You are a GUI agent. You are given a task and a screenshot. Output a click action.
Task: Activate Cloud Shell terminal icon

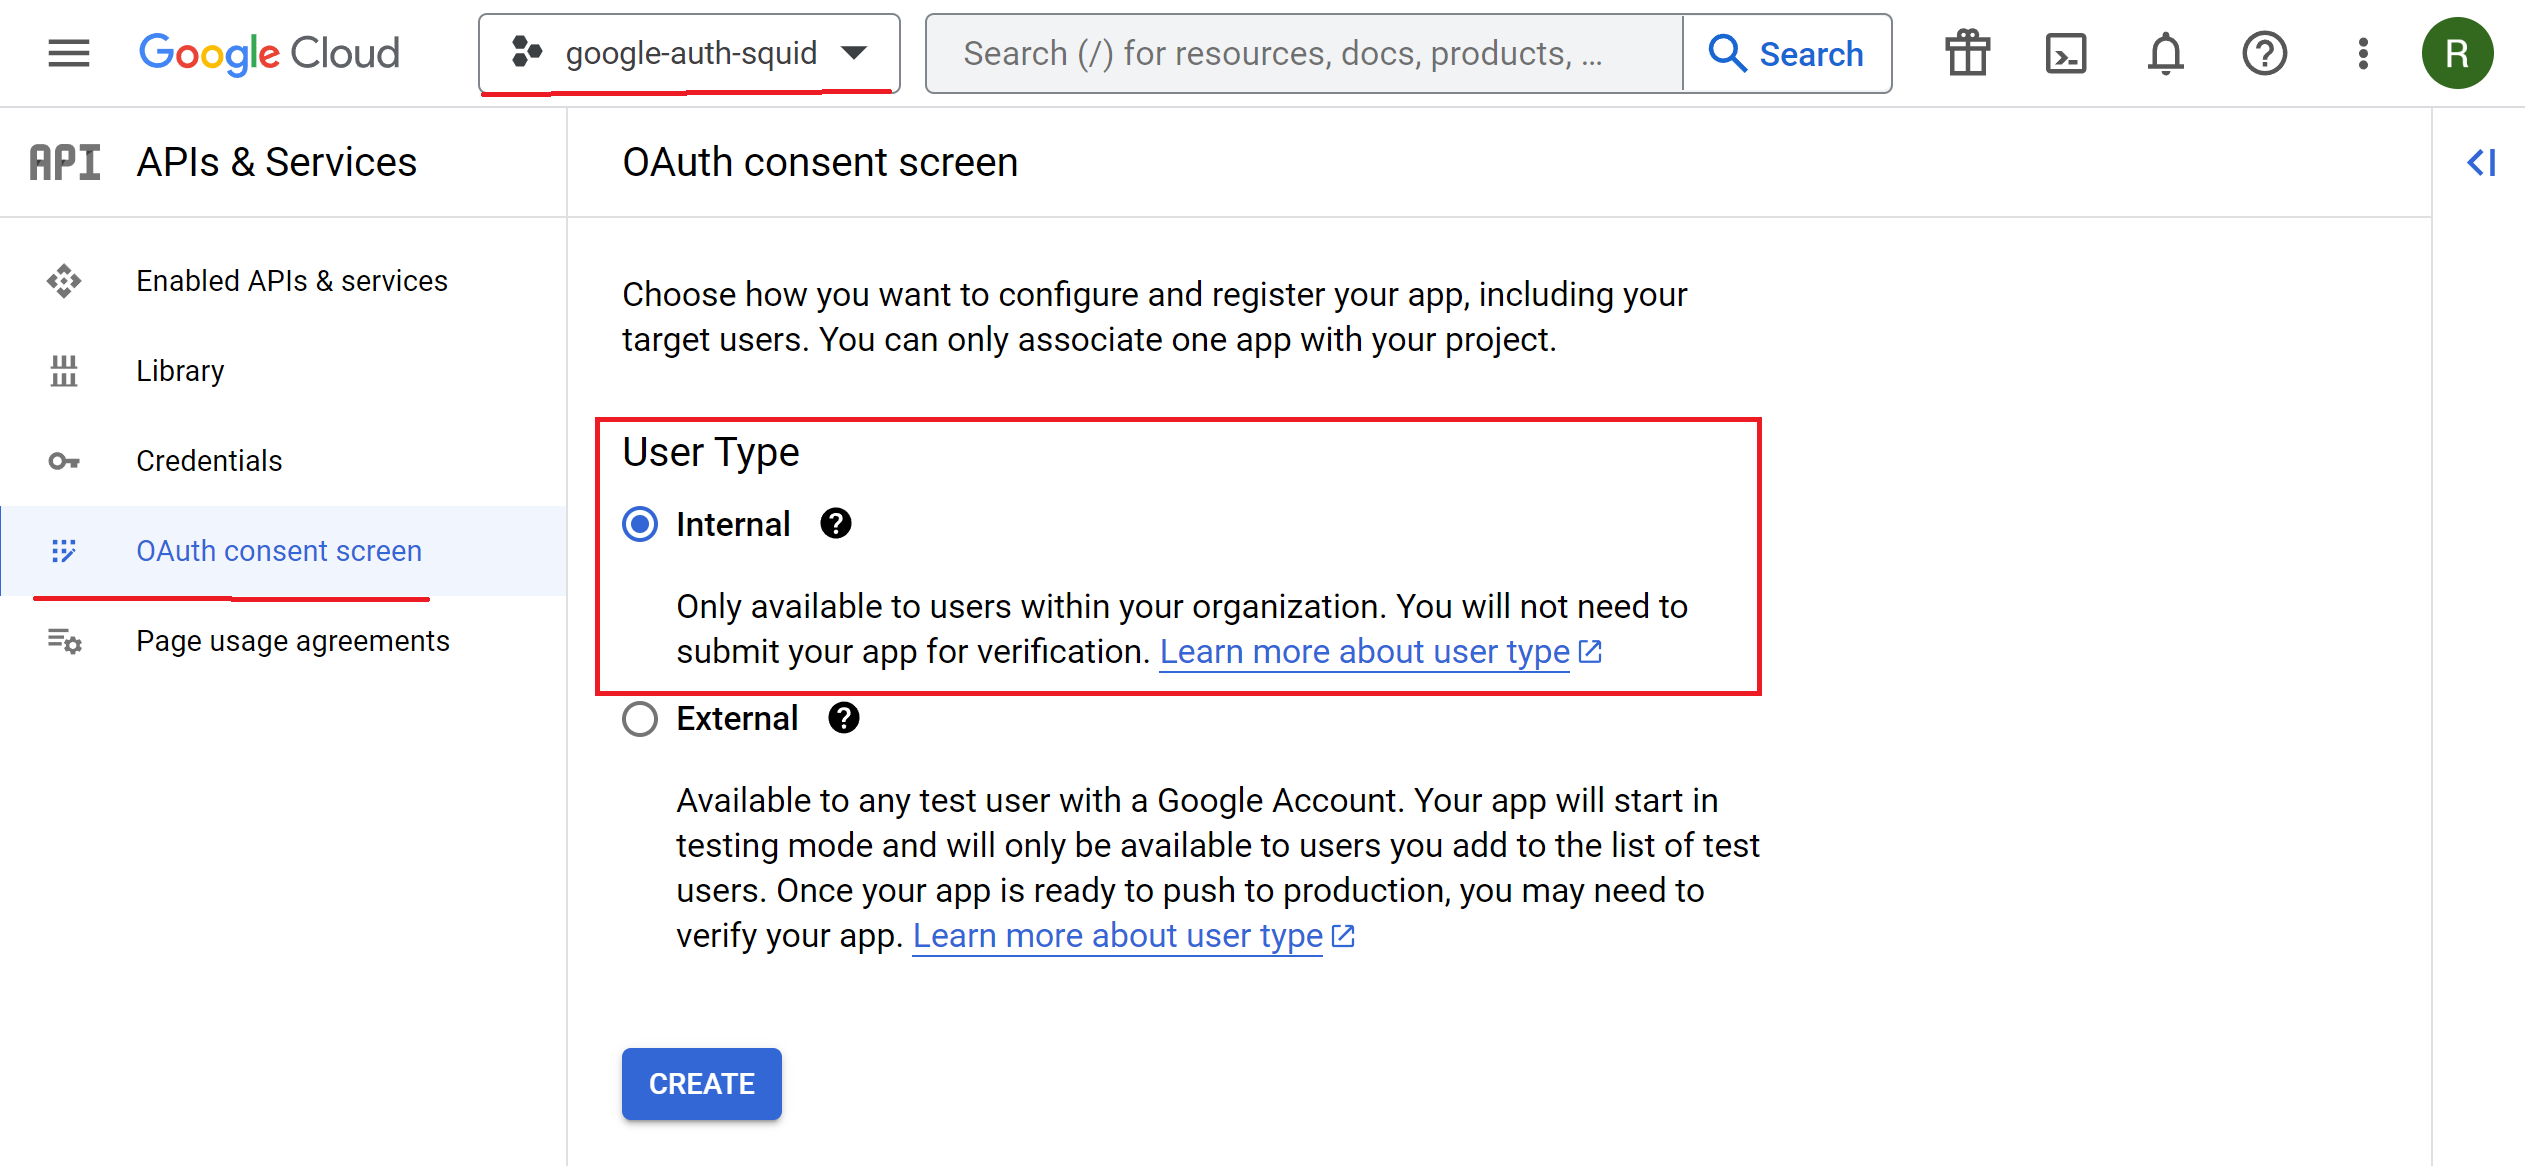pos(2066,53)
